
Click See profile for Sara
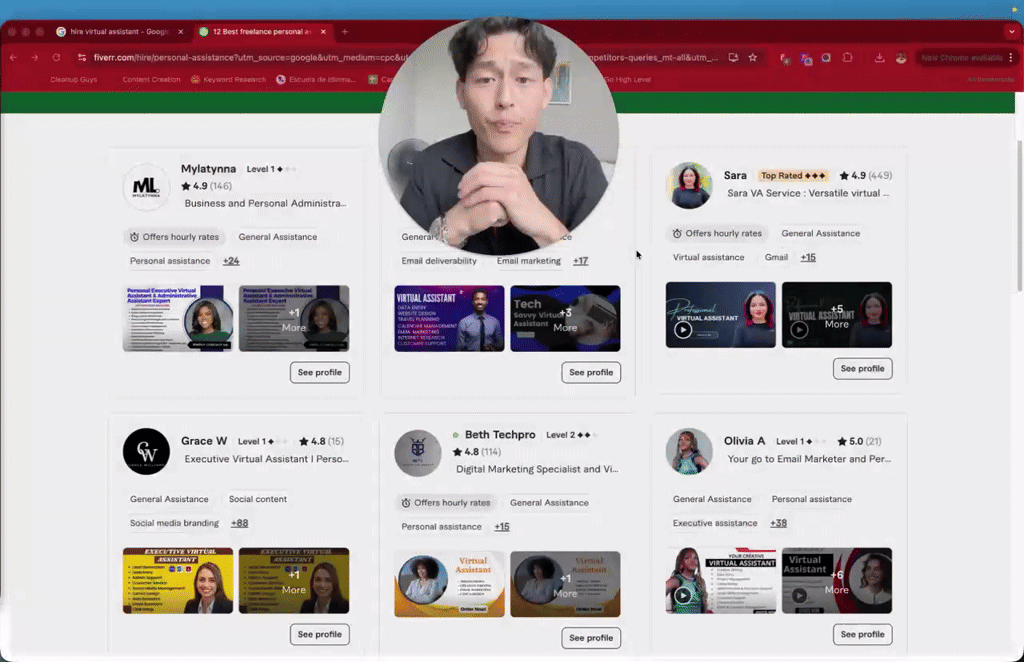(x=863, y=368)
